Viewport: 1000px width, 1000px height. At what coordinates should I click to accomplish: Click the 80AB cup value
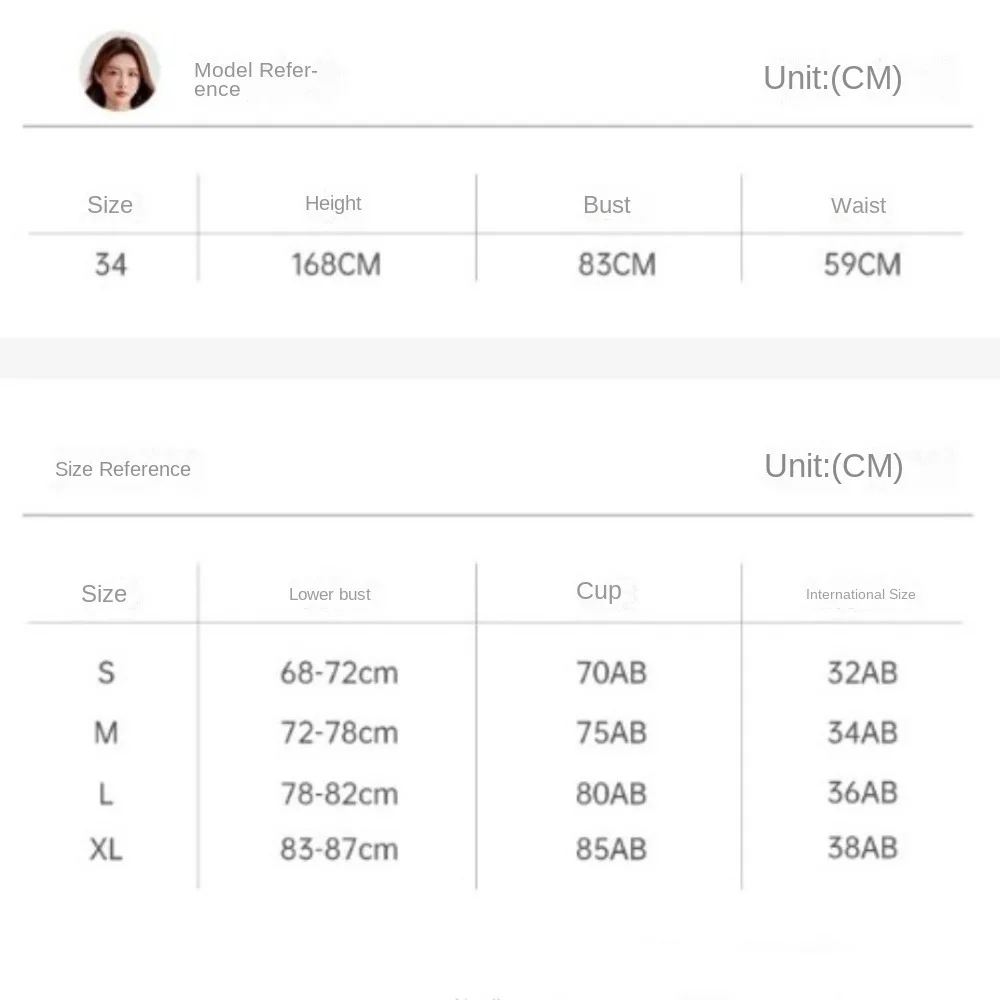[x=611, y=794]
